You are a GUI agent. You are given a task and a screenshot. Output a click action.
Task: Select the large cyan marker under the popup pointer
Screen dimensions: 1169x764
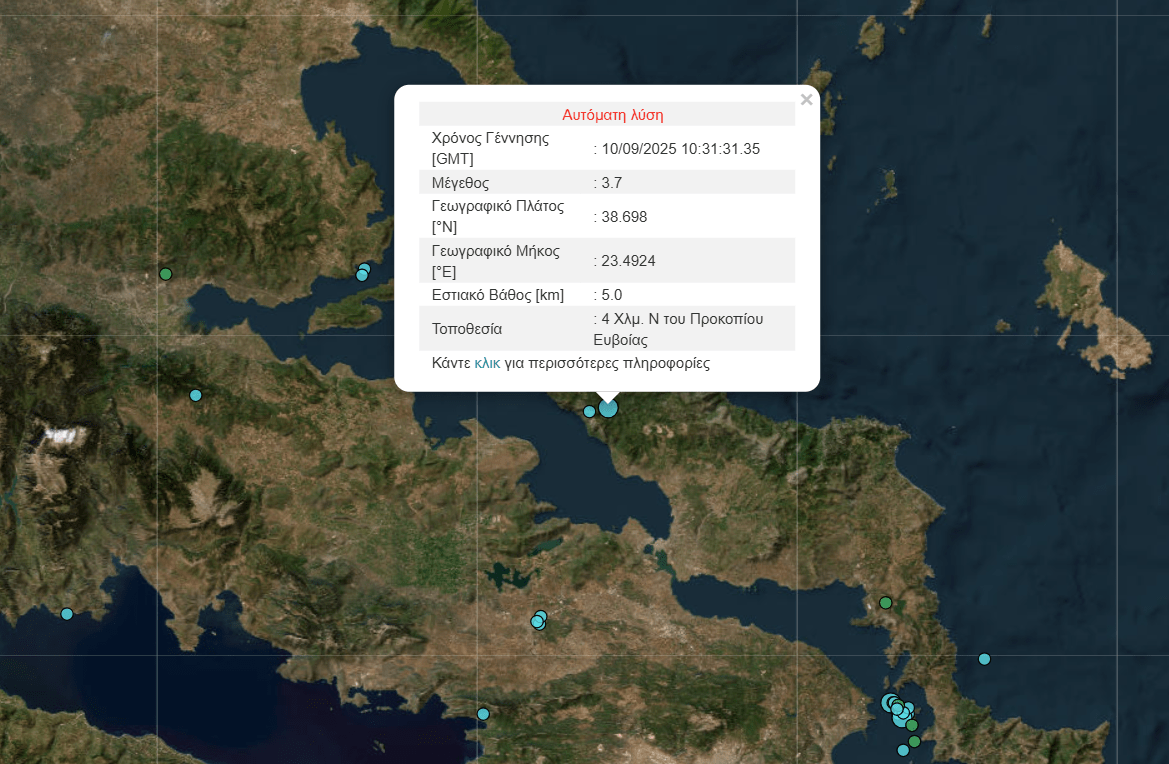(608, 408)
